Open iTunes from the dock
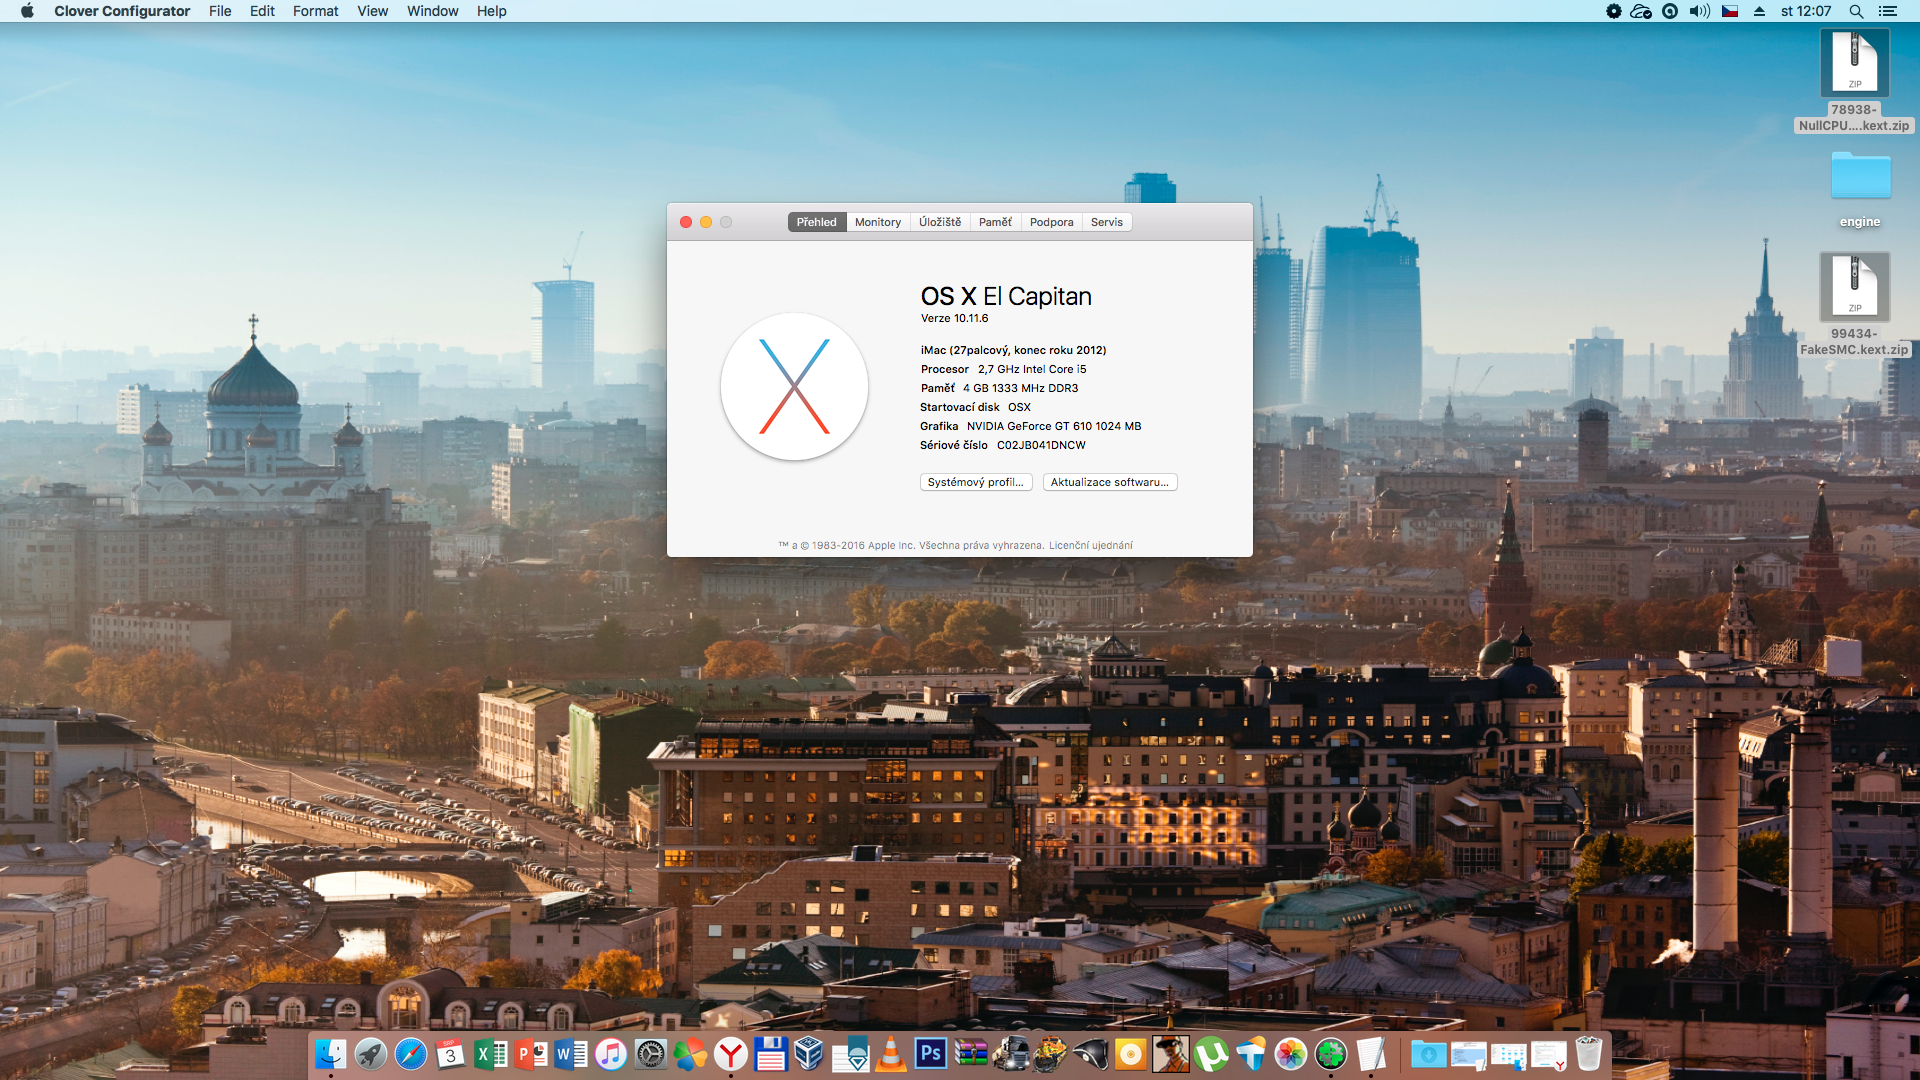This screenshot has width=1920, height=1080. pos(610,1054)
